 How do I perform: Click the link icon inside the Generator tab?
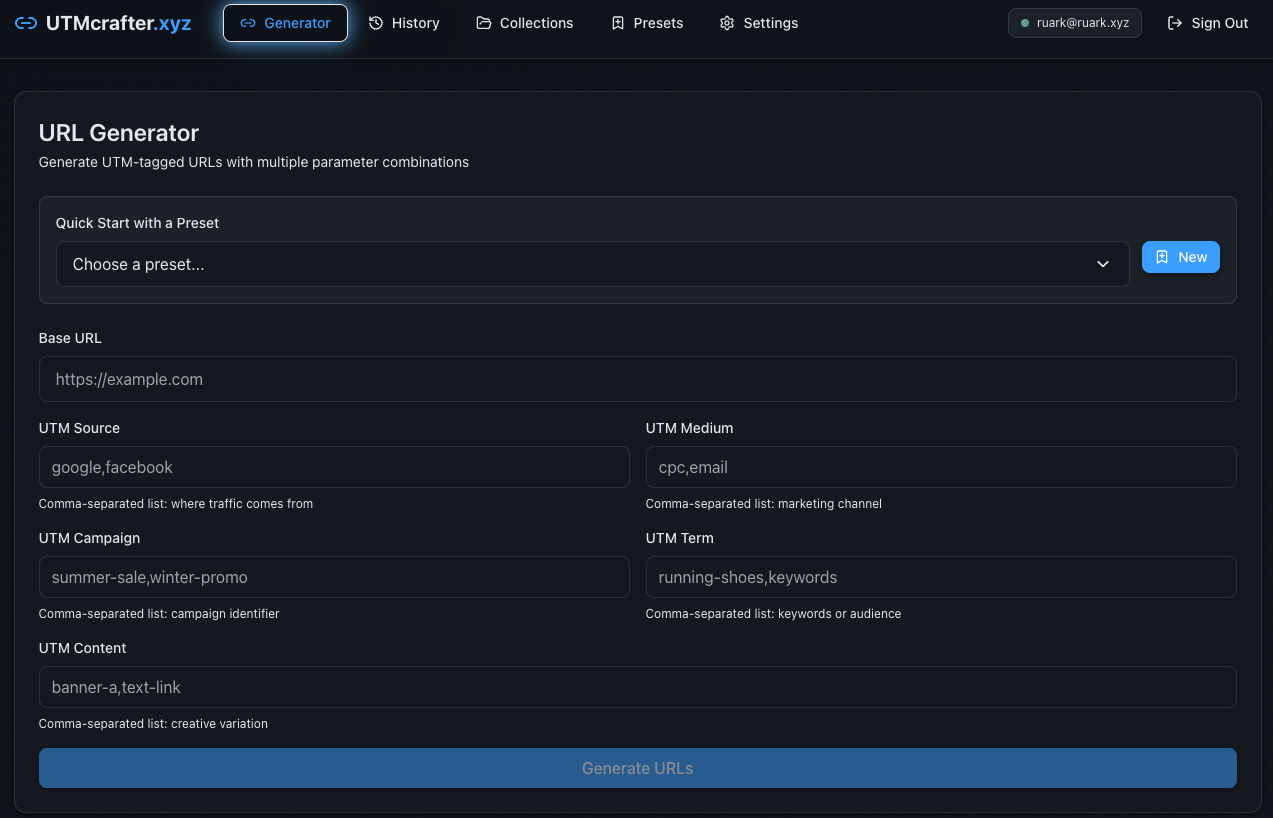click(x=250, y=22)
